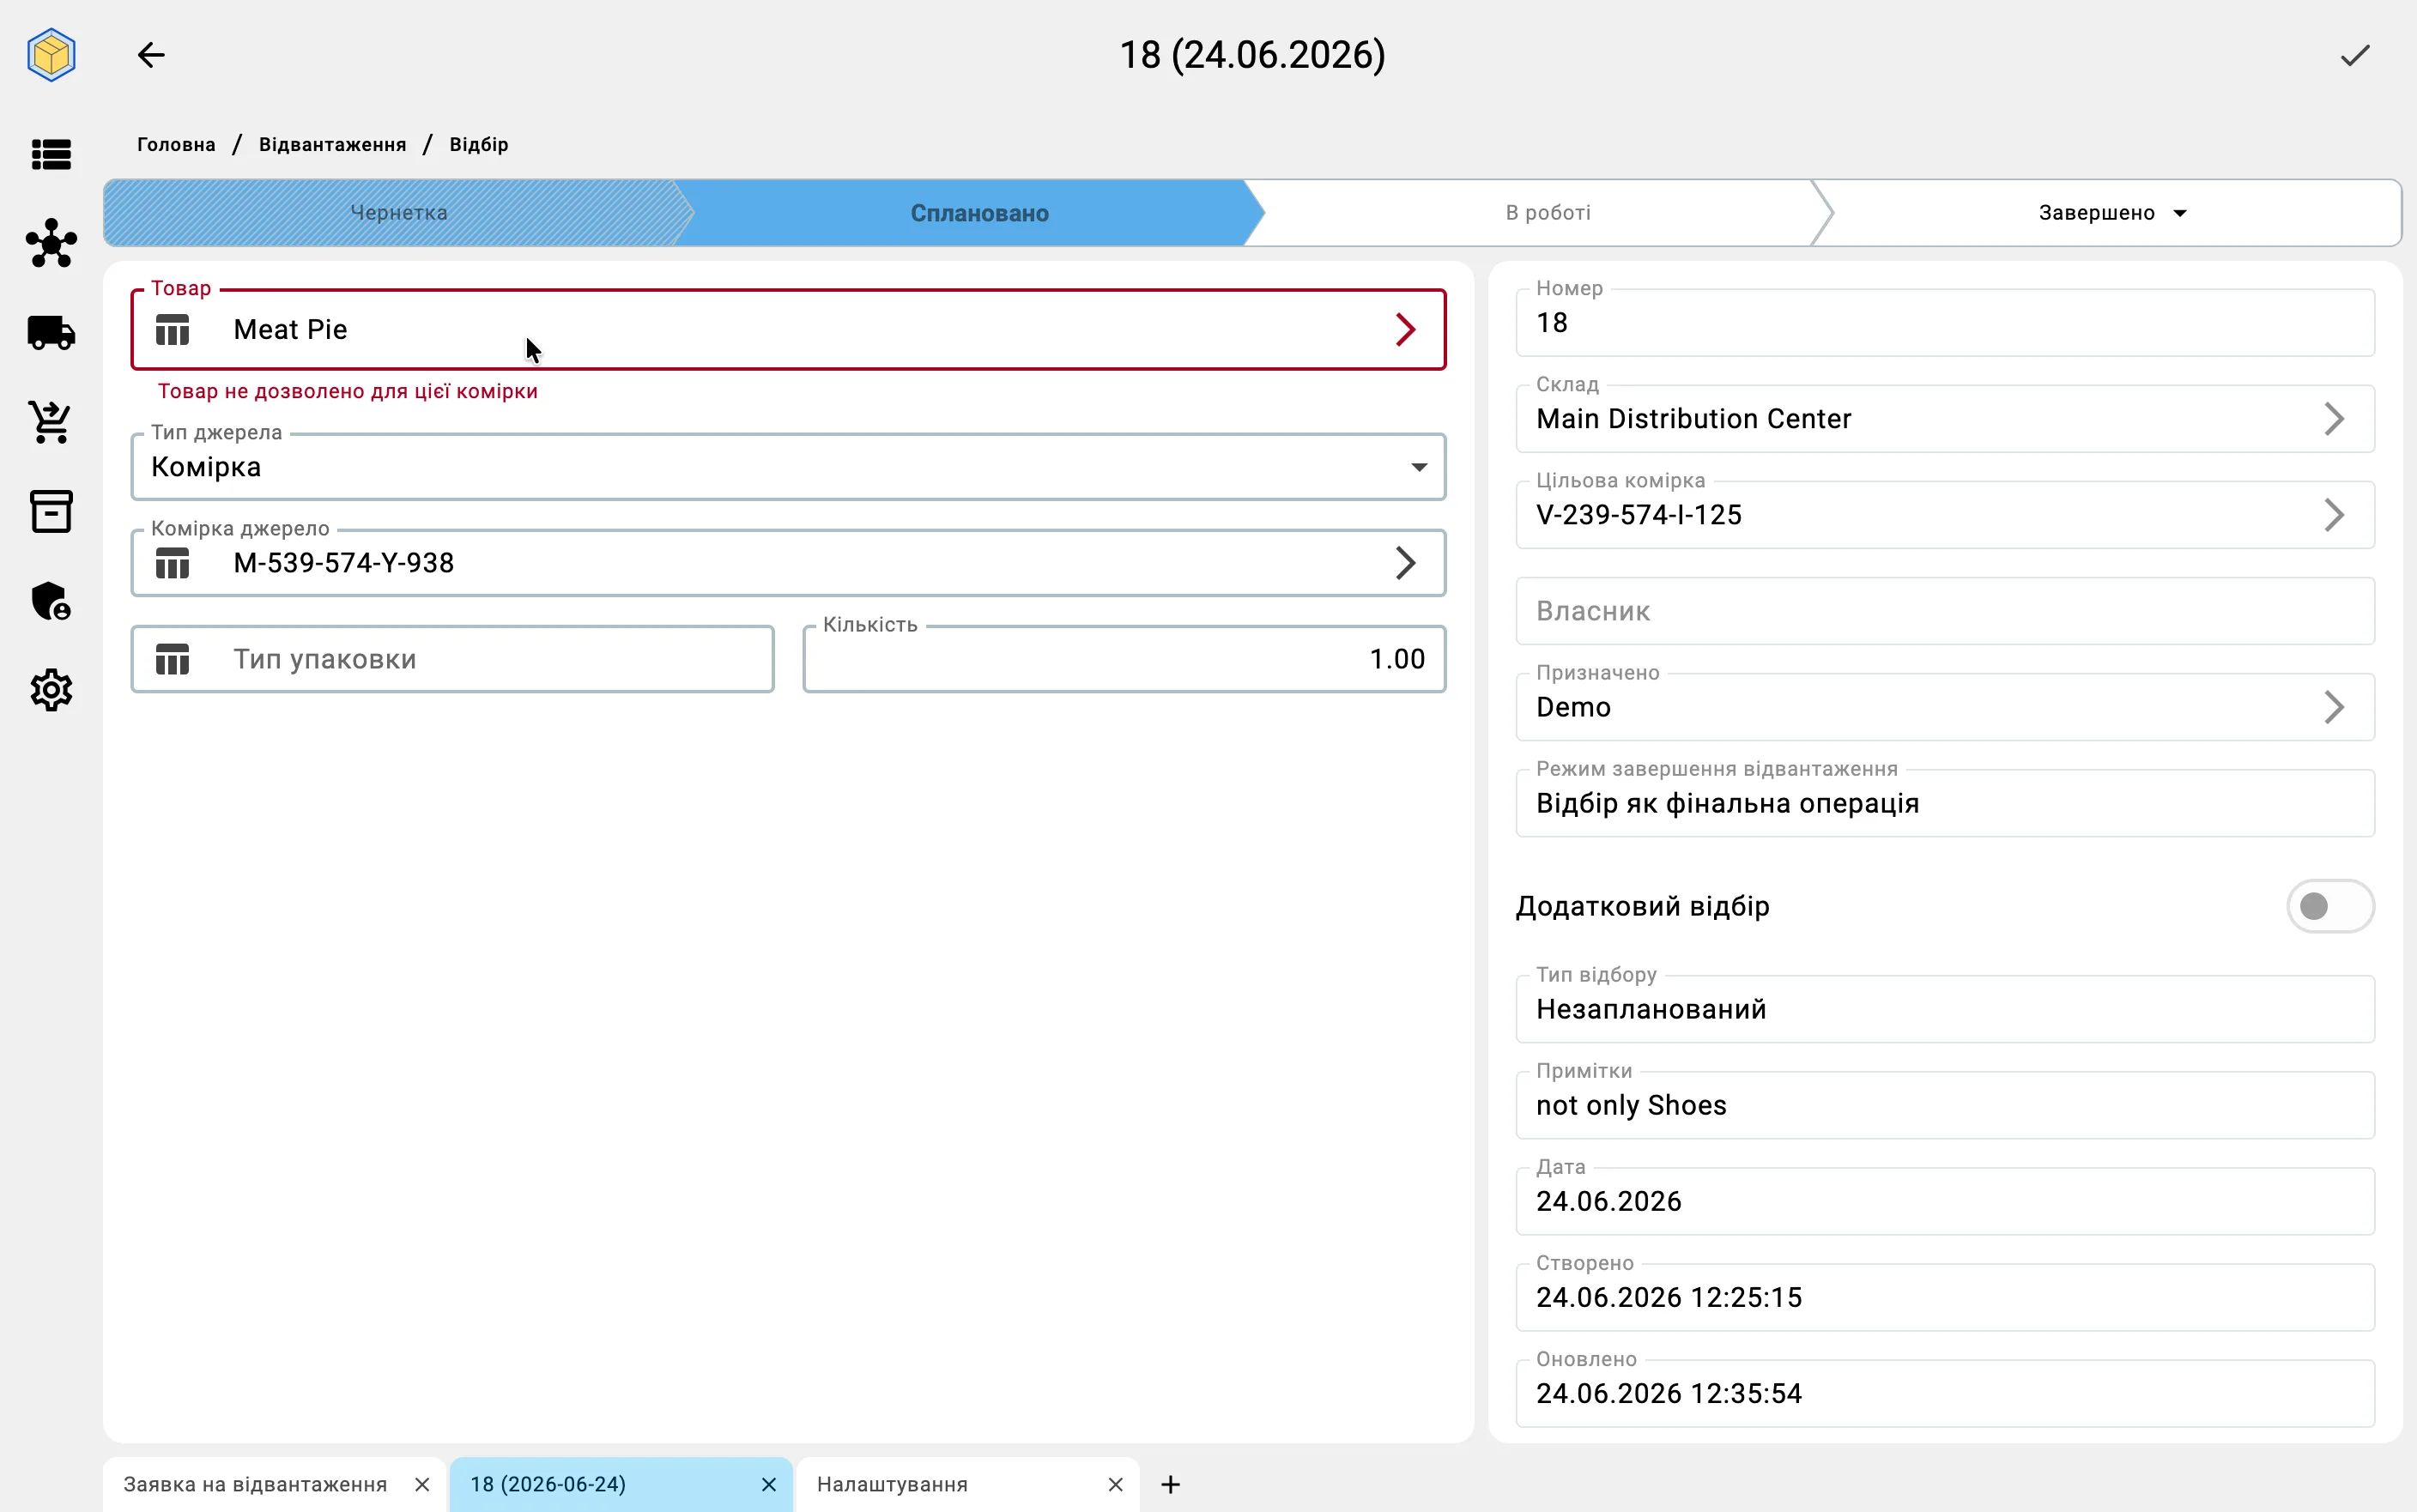This screenshot has width=2417, height=1512.
Task: Open Цільова комірка V-239-574-I-125 chevron
Action: [2334, 515]
